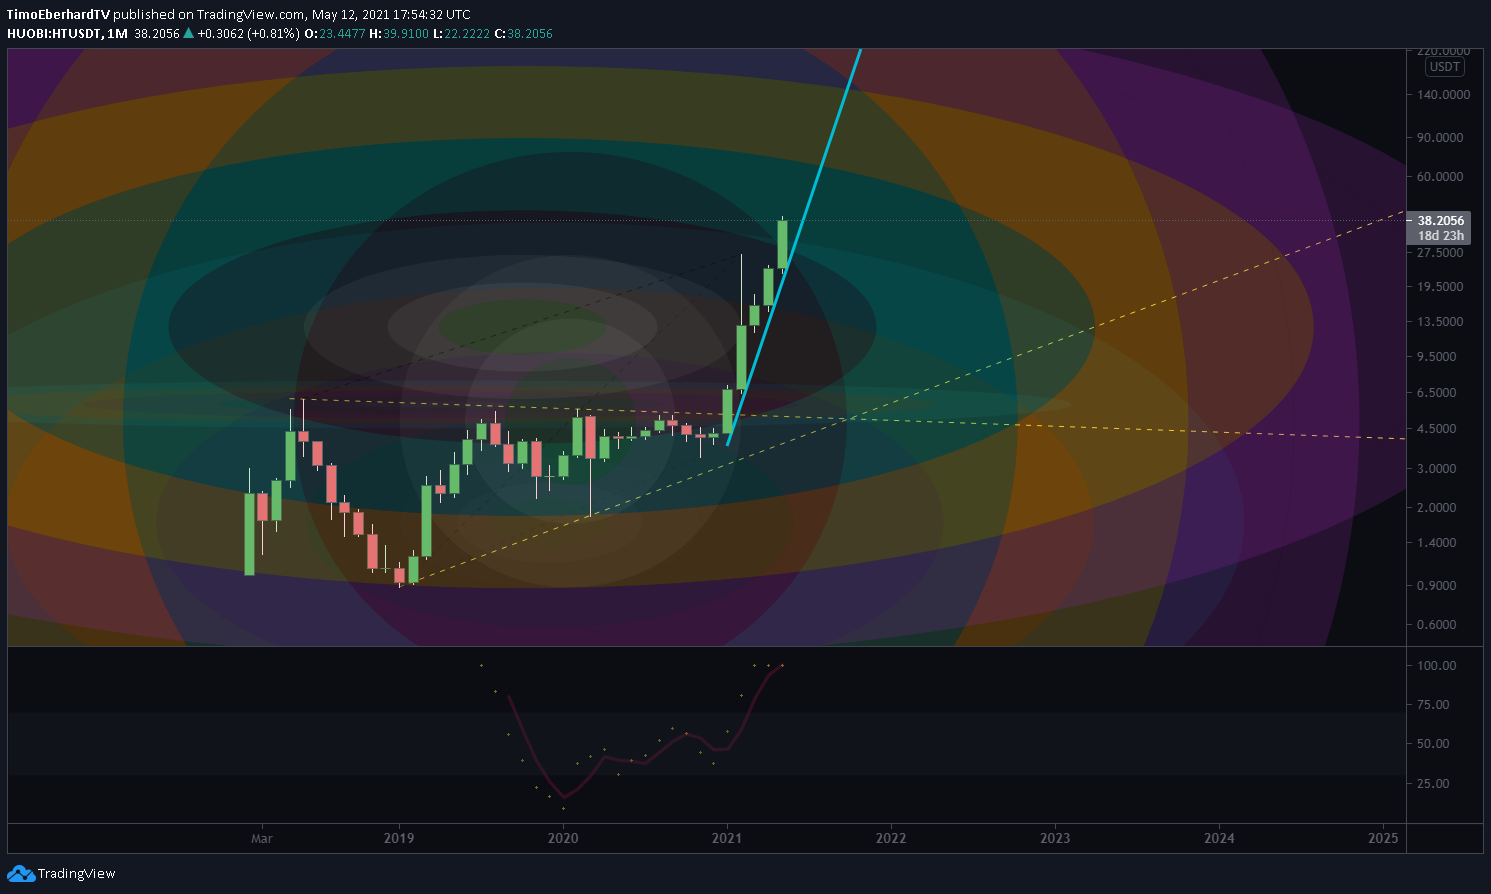Click the 2021 label on time axis
This screenshot has height=894, width=1491.
point(727,838)
